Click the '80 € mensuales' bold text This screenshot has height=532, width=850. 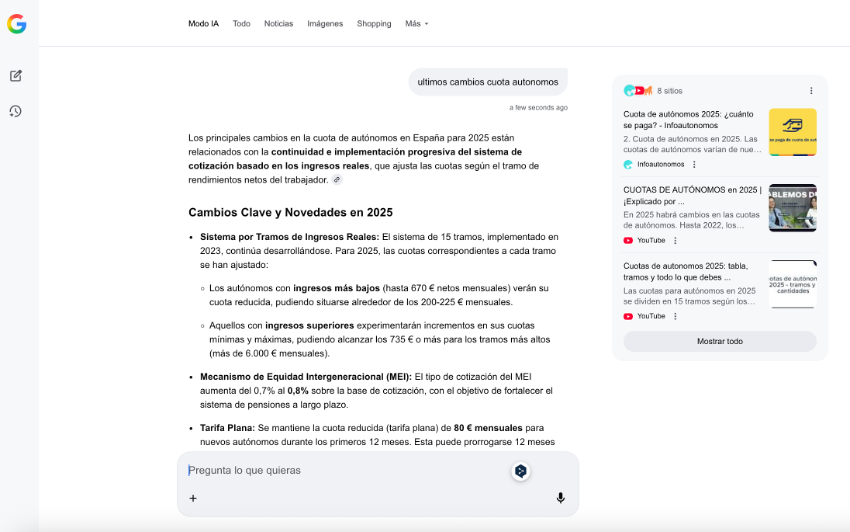(x=488, y=428)
